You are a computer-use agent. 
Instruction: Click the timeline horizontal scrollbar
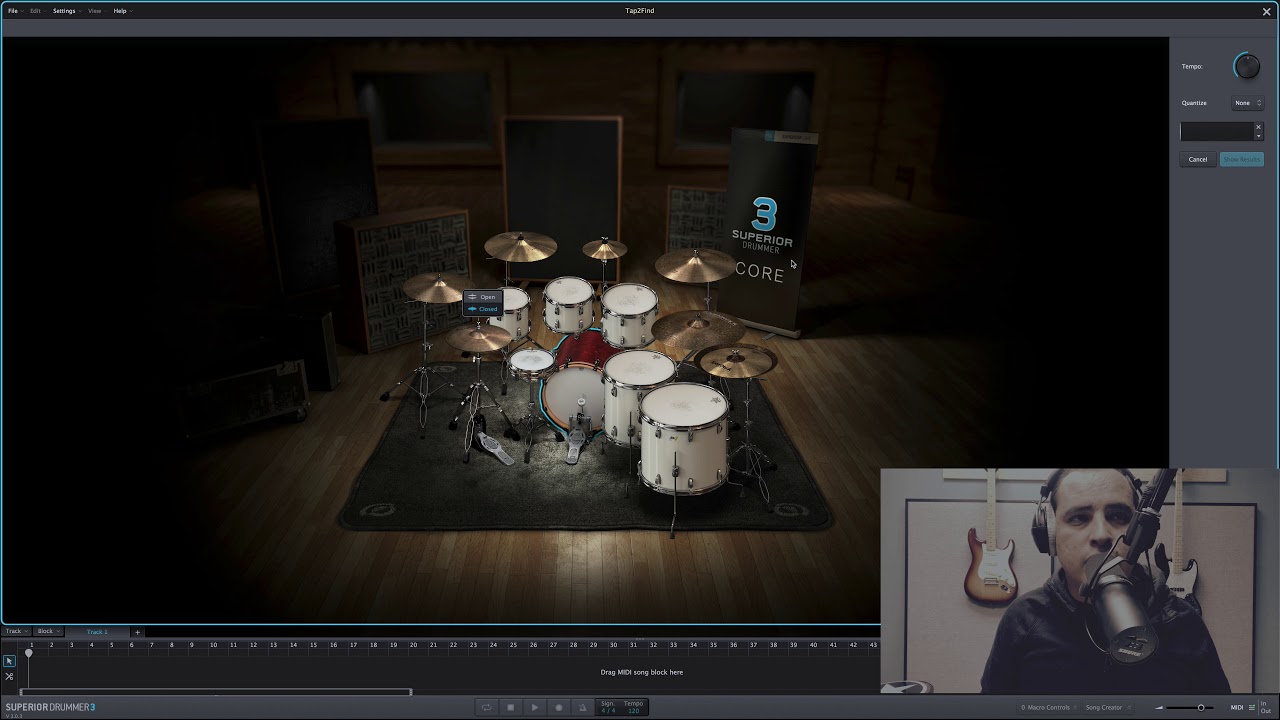coord(215,691)
